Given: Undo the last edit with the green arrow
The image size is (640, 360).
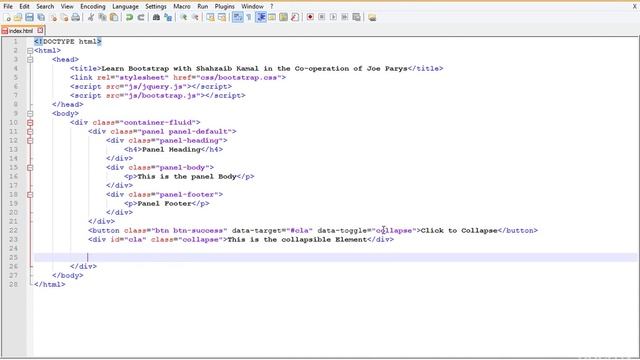Looking at the screenshot, I should pyautogui.click(x=129, y=17).
